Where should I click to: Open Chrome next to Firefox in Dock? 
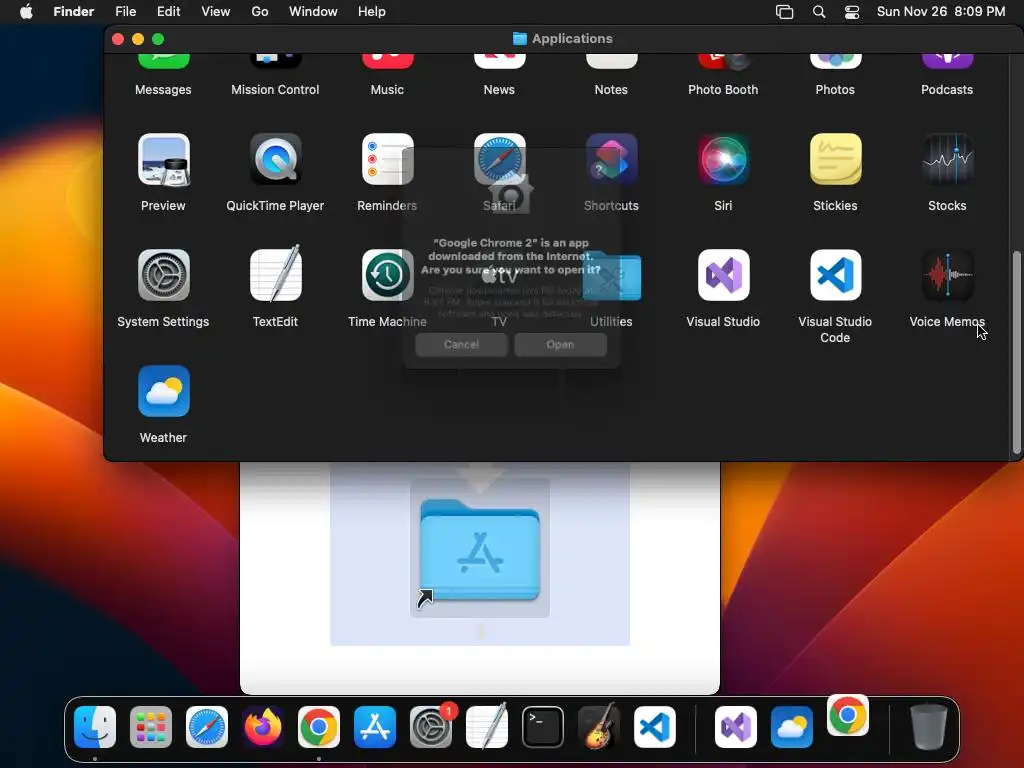coord(319,727)
